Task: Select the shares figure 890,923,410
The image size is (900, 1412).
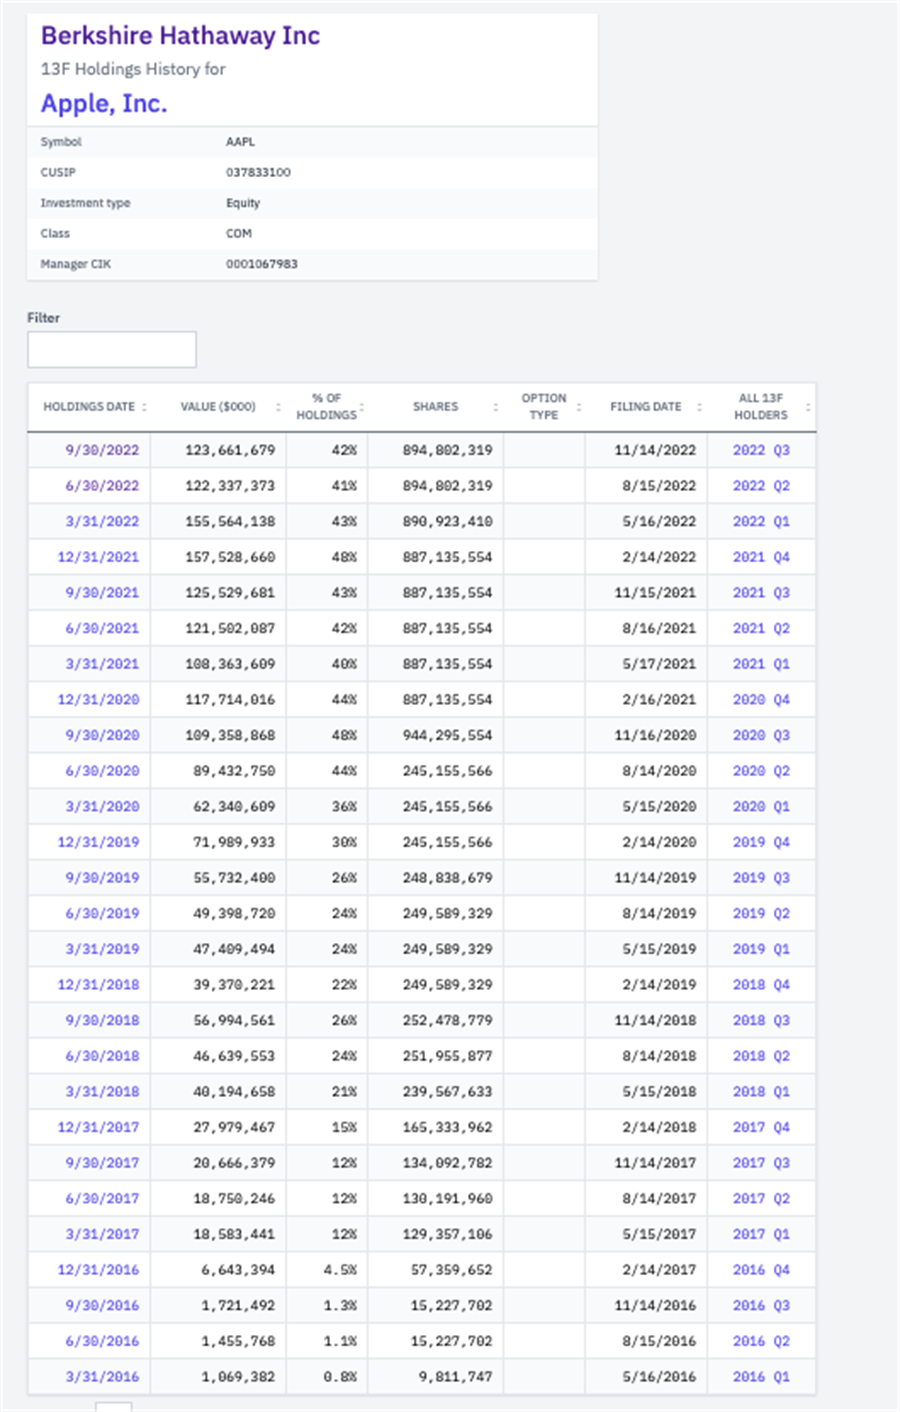Action: (448, 521)
